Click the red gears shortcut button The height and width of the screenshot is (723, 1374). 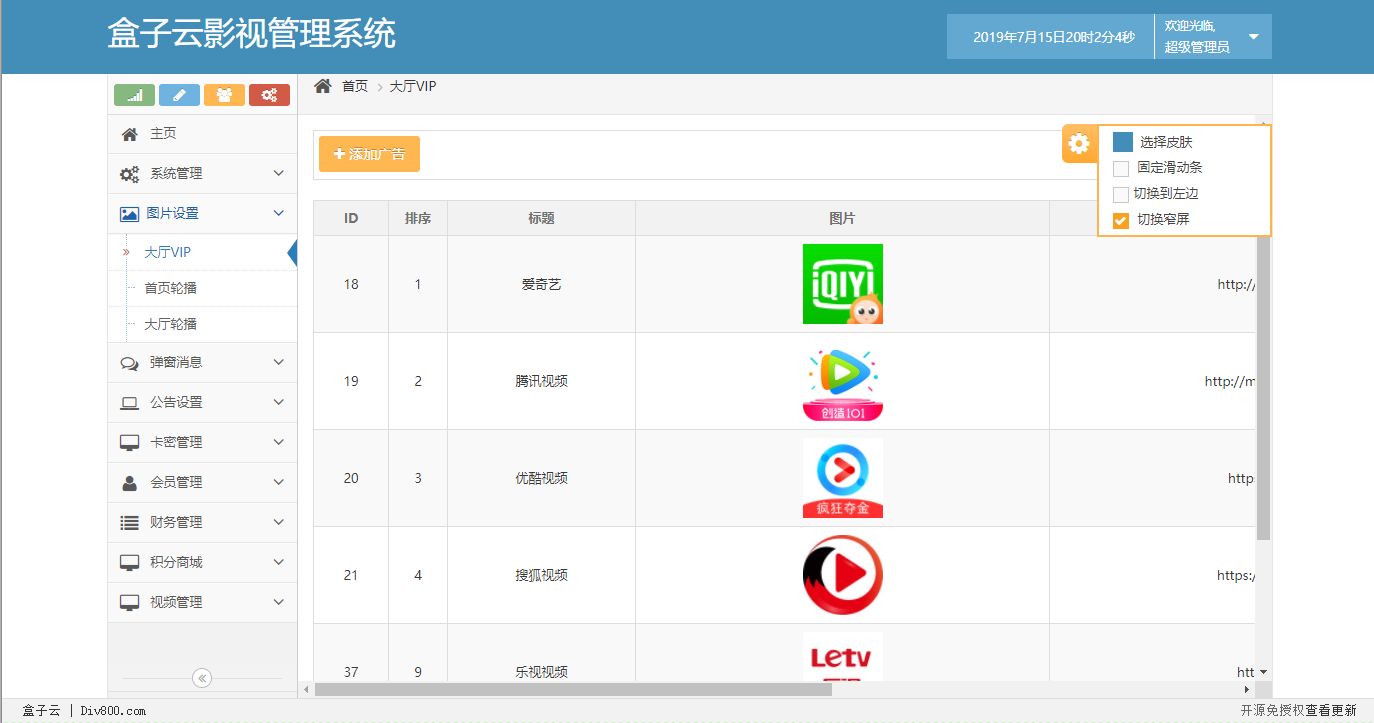[269, 95]
